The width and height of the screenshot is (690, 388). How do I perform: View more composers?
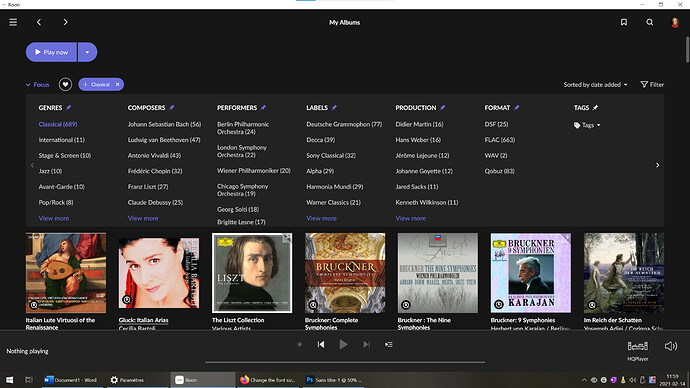143,218
